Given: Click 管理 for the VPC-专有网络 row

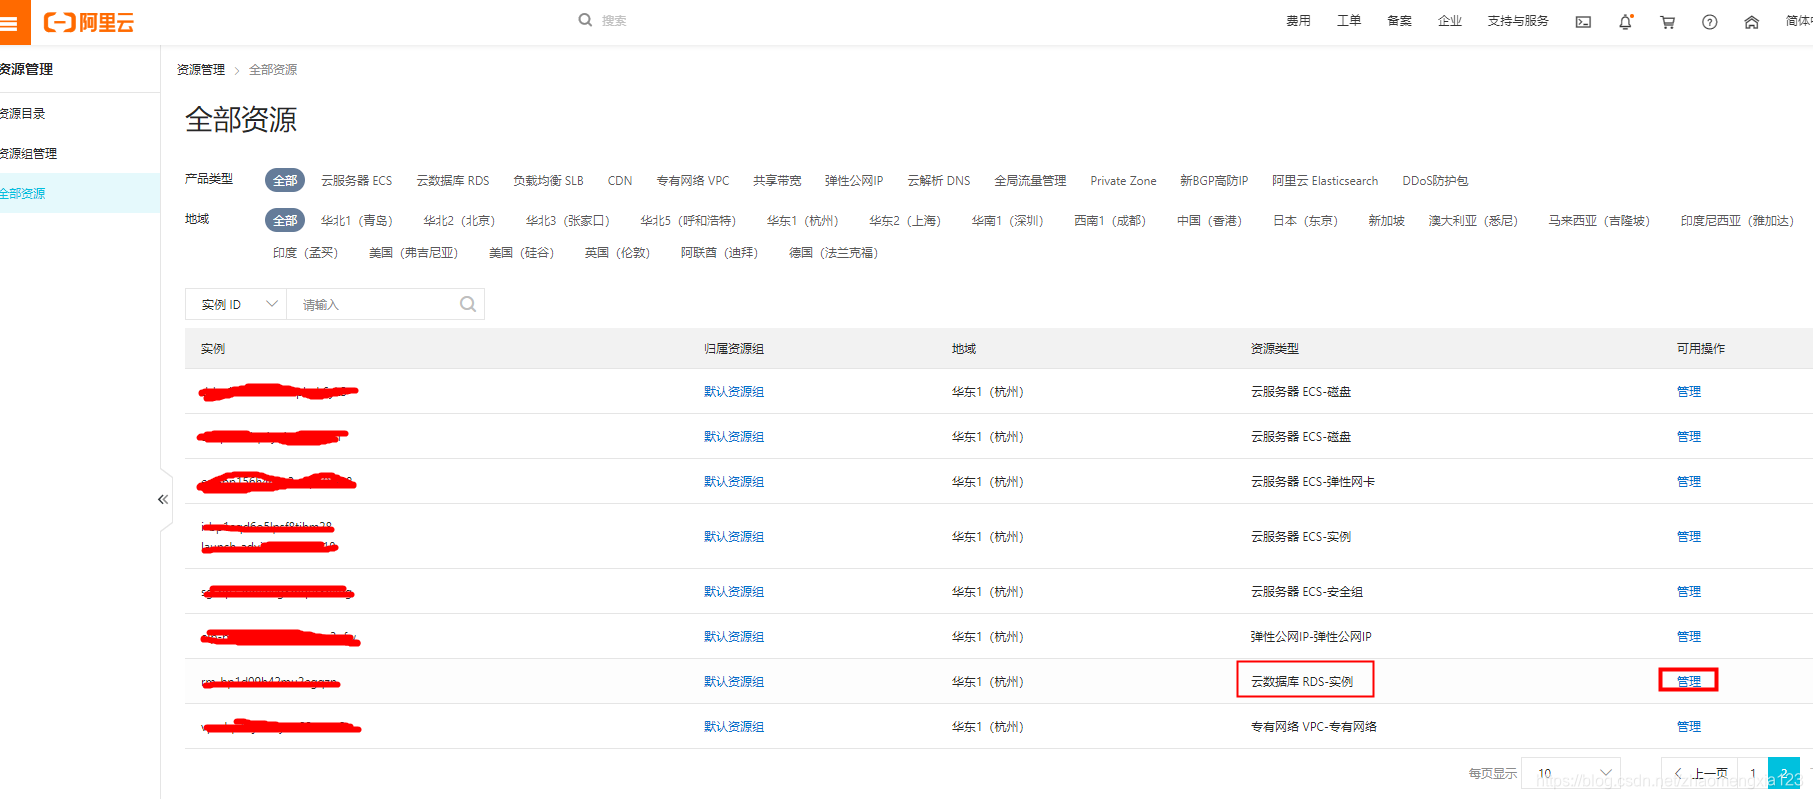Looking at the screenshot, I should 1688,727.
